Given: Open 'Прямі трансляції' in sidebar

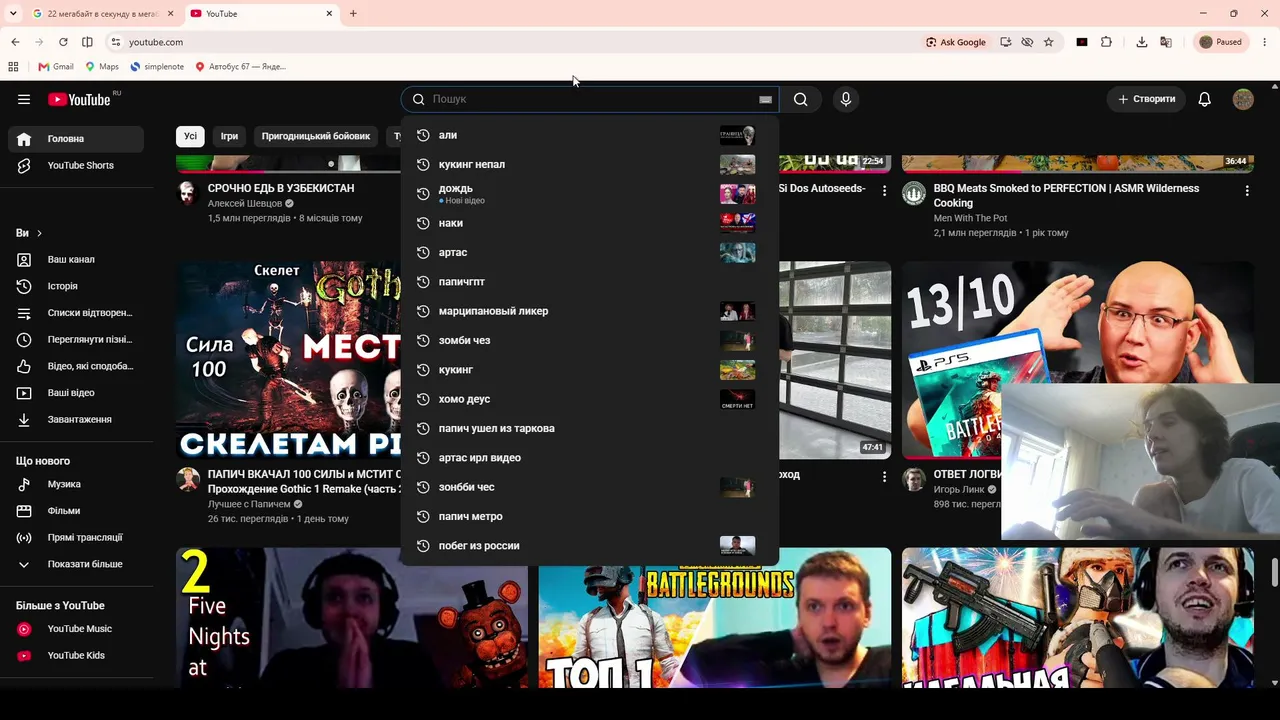Looking at the screenshot, I should [x=78, y=538].
